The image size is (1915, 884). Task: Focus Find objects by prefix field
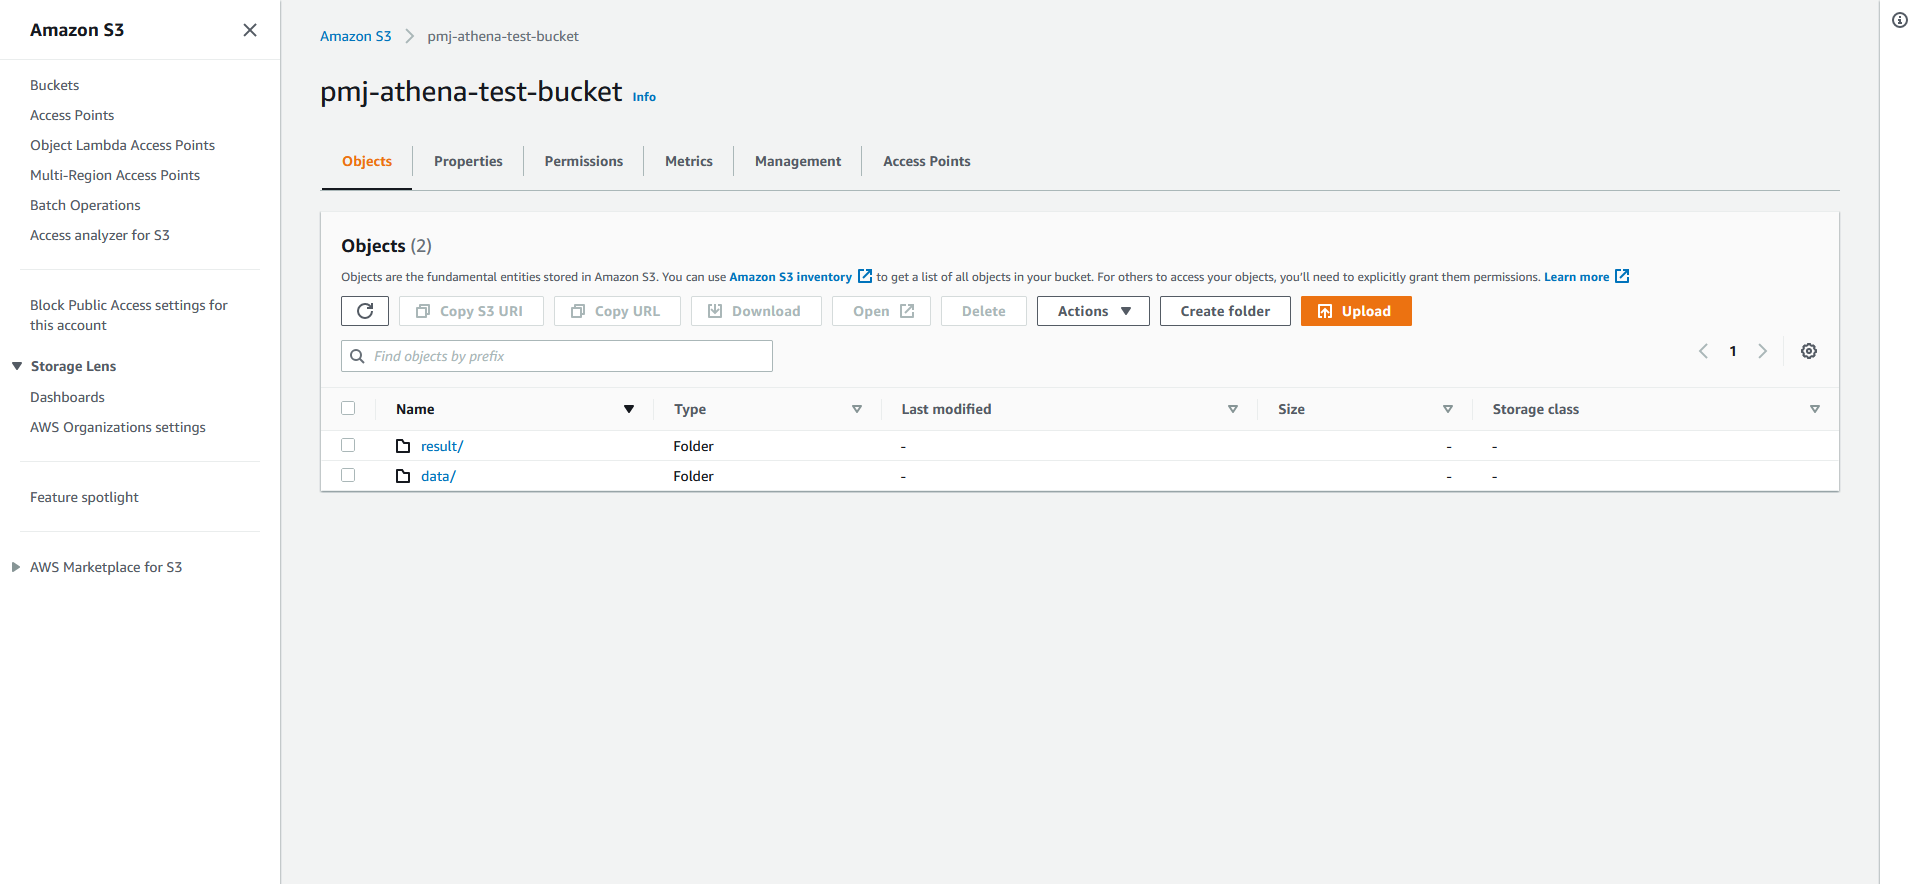click(x=557, y=356)
